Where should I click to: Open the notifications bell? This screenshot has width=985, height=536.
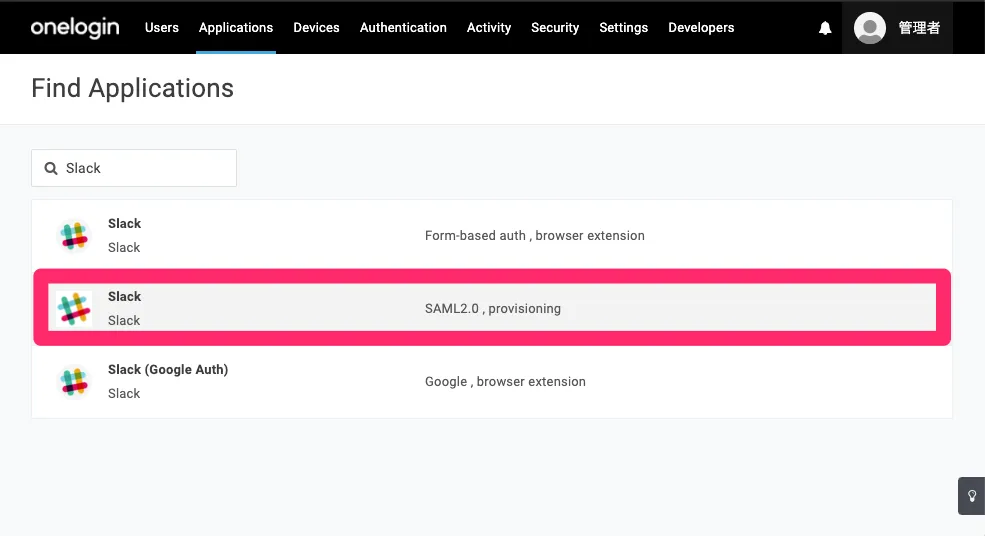825,28
